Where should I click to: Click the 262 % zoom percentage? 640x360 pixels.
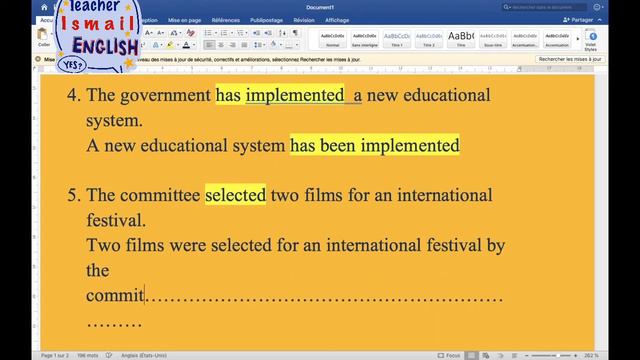[x=591, y=356]
